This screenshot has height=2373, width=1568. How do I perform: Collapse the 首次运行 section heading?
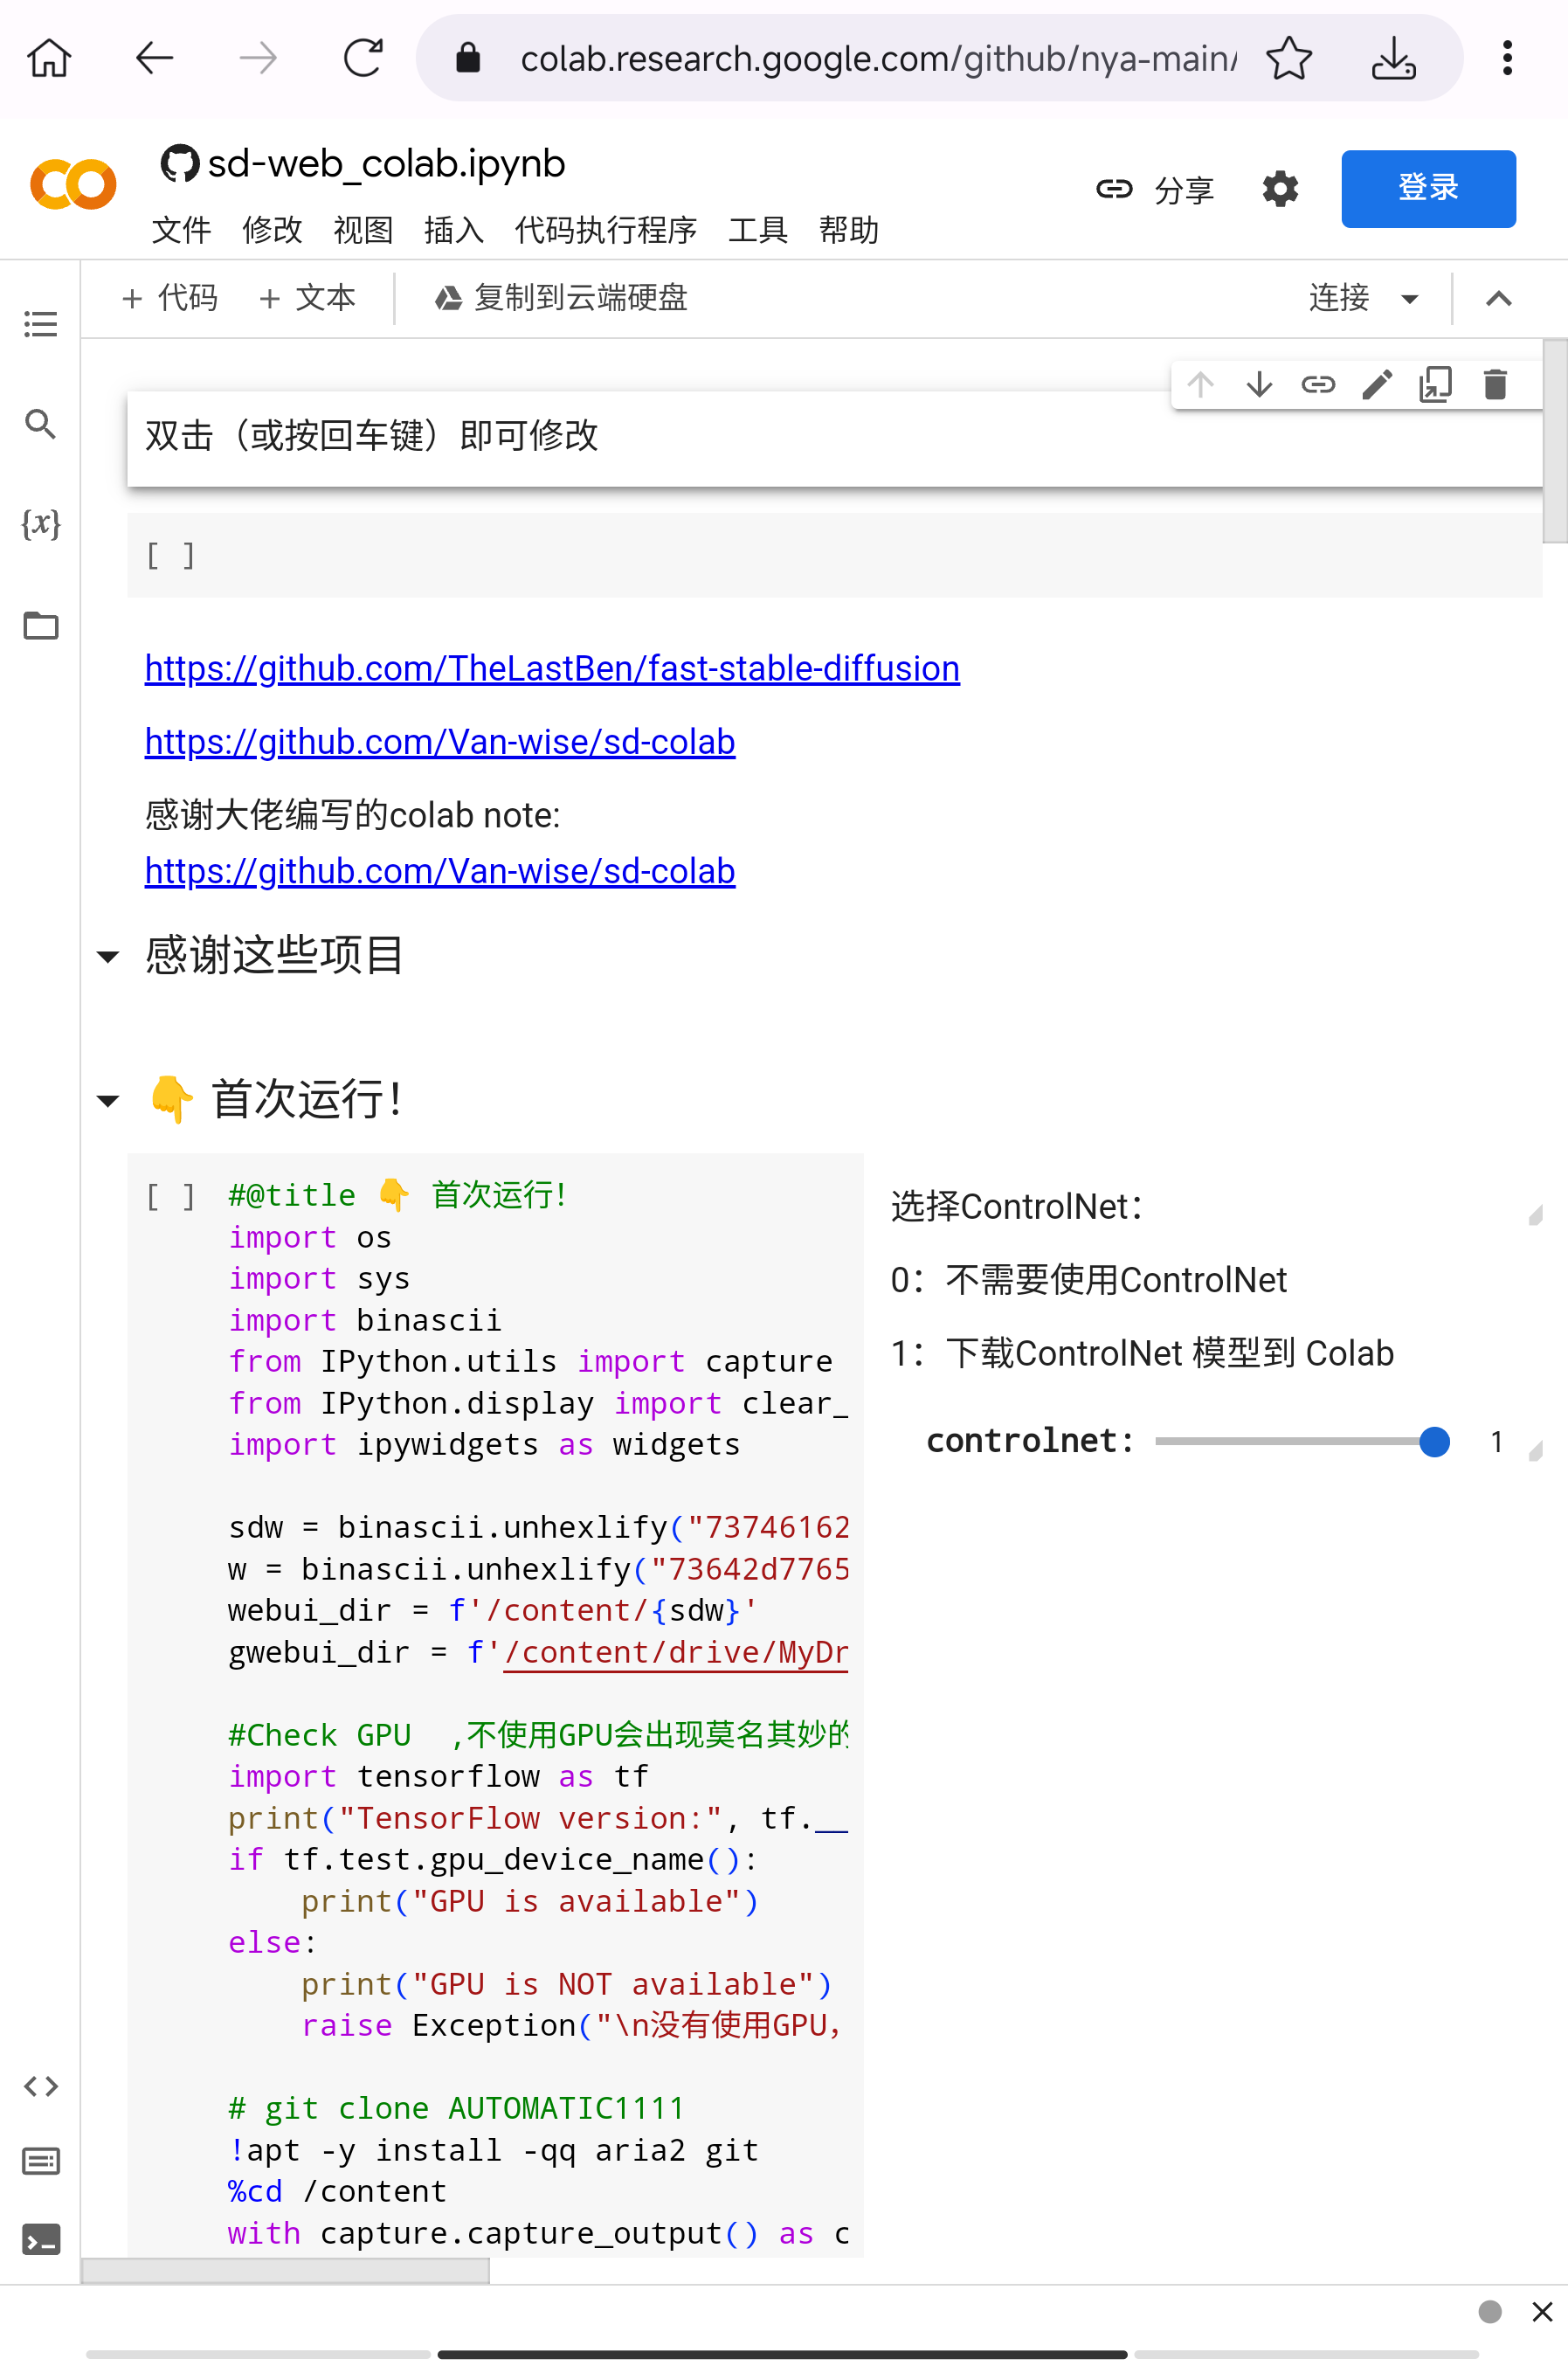[x=108, y=1101]
